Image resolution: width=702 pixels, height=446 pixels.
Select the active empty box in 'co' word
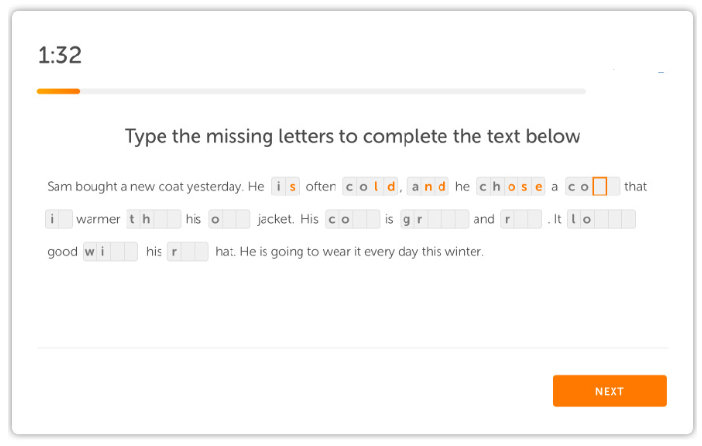click(600, 186)
